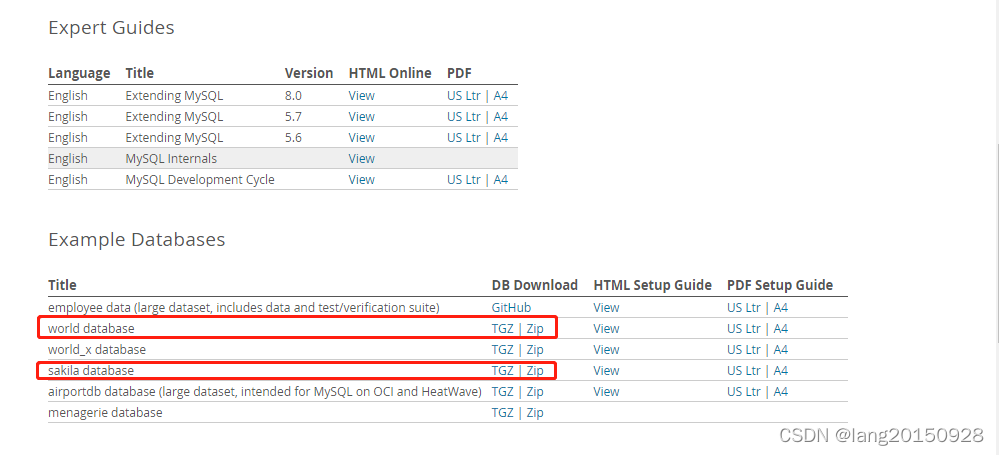
Task: Select the 'Expert Guides' heading
Action: click(111, 29)
